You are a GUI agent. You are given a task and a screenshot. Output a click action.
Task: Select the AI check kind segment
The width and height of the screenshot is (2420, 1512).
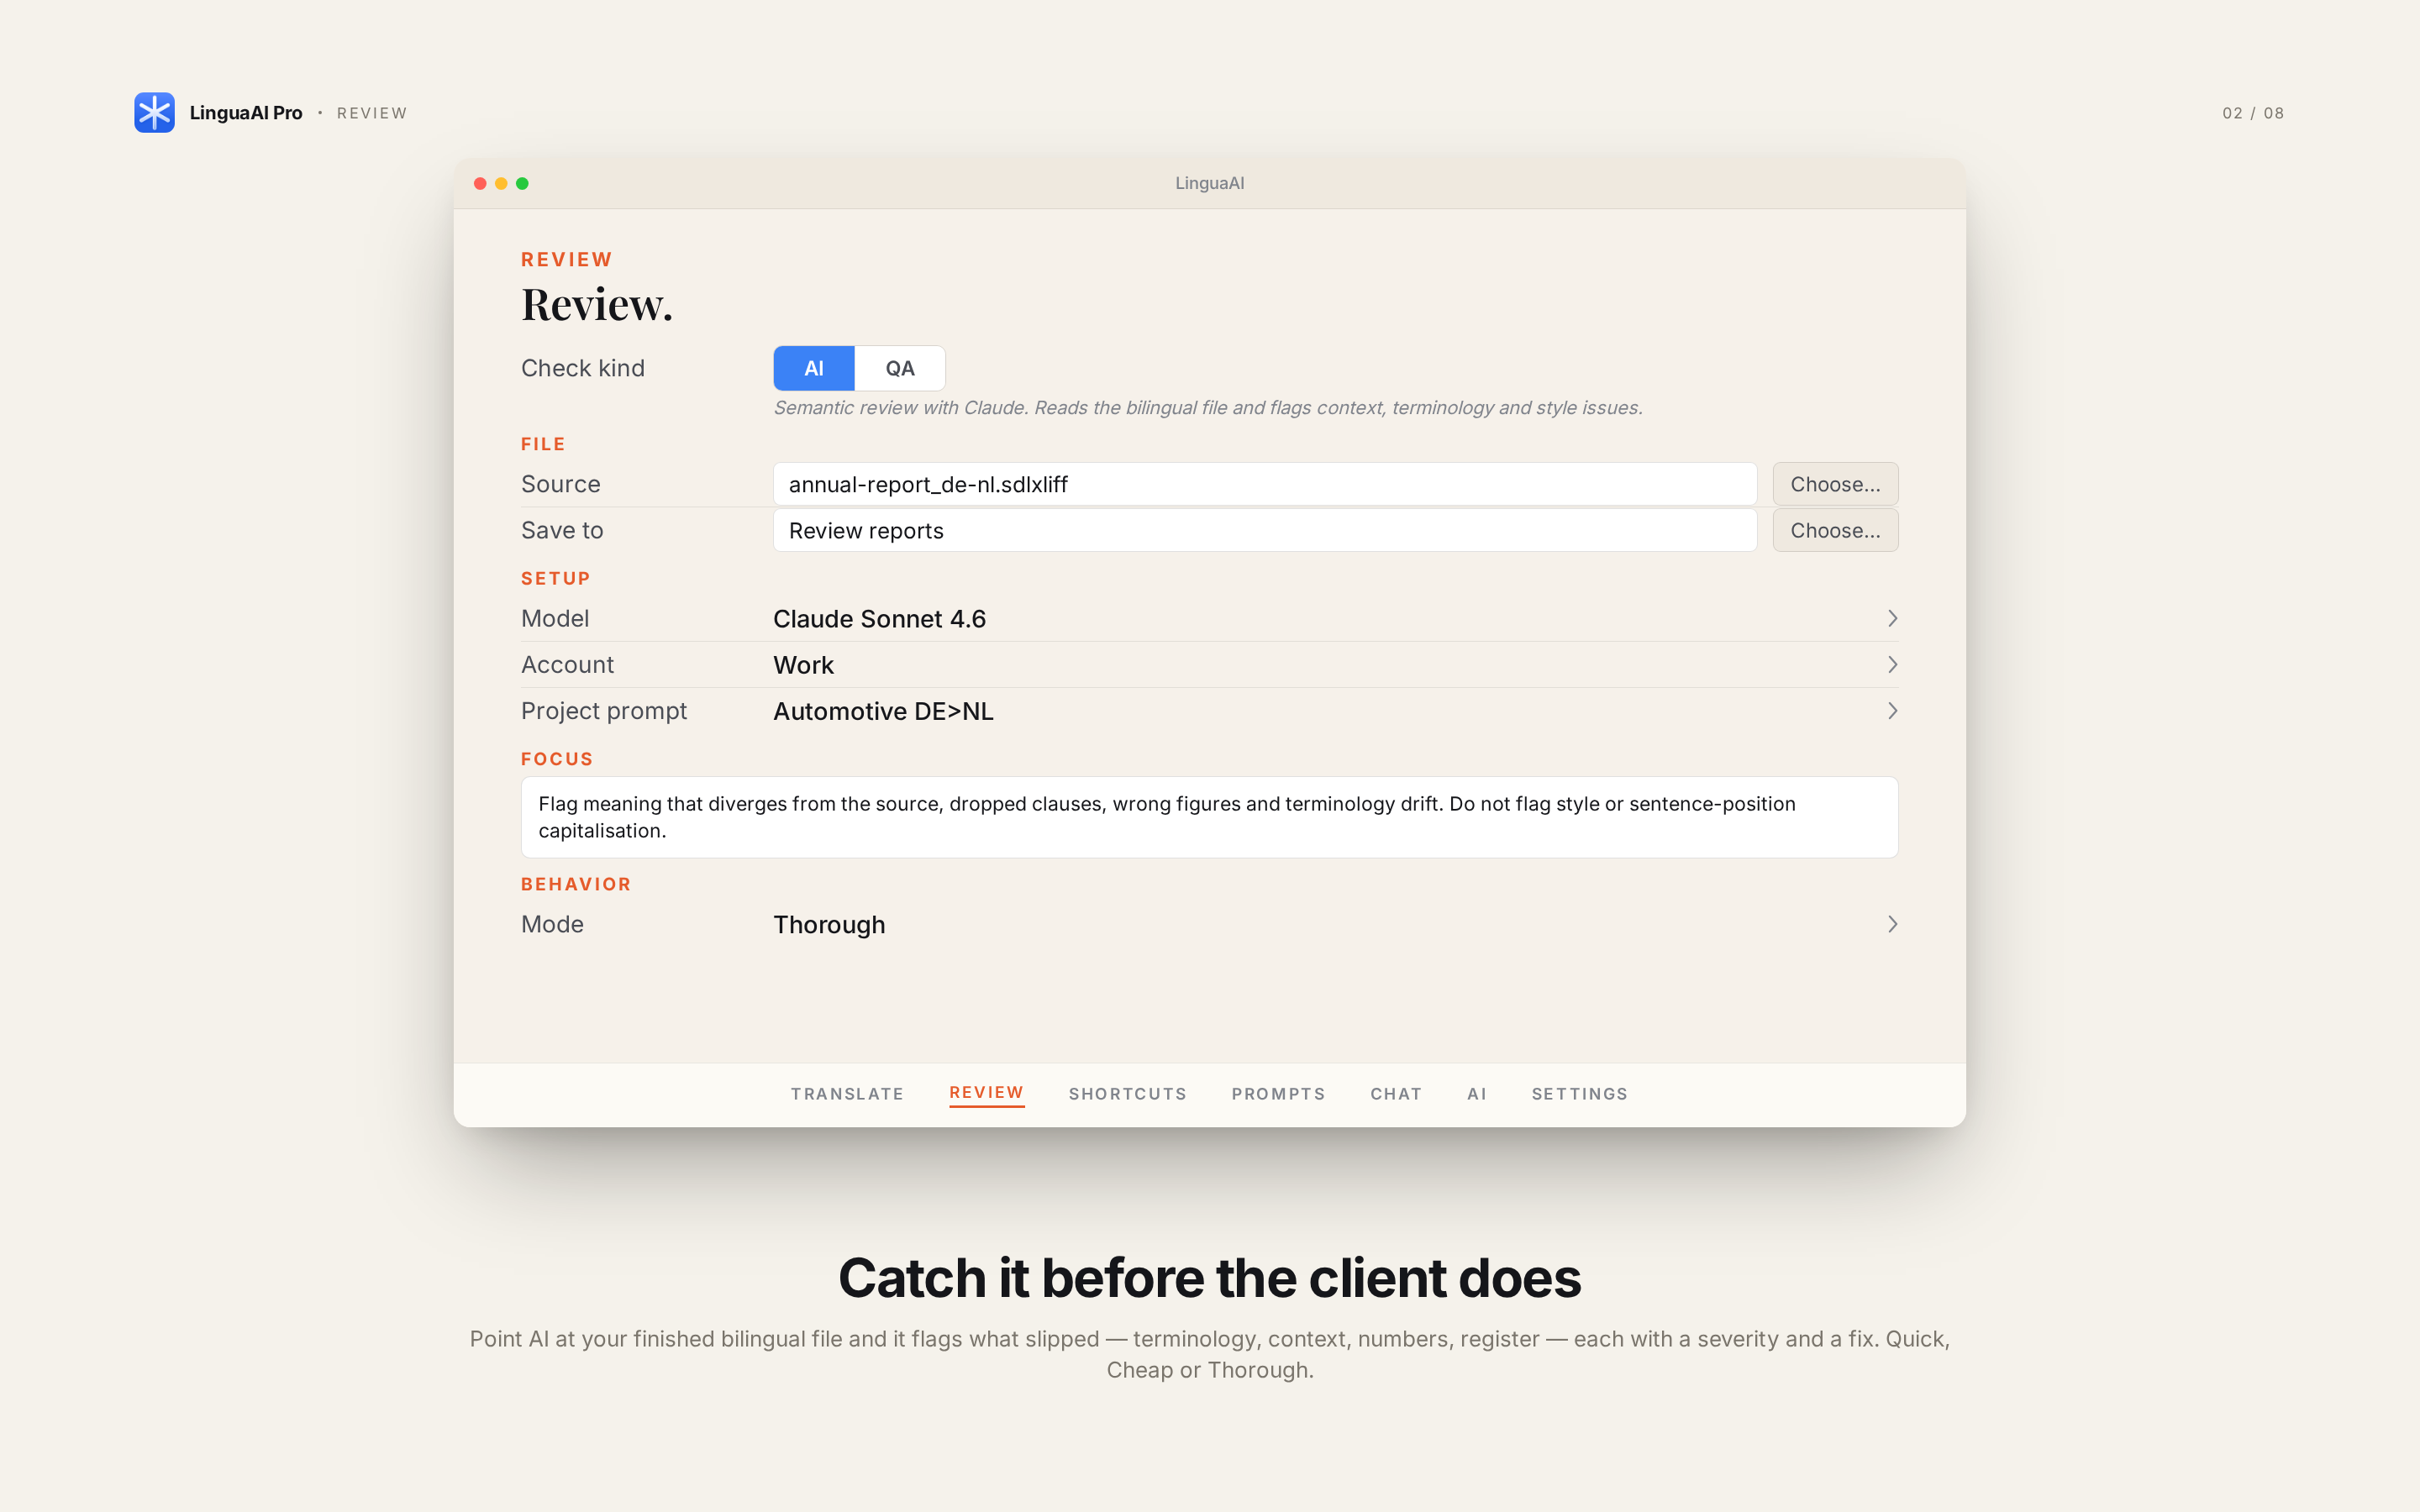click(x=814, y=368)
